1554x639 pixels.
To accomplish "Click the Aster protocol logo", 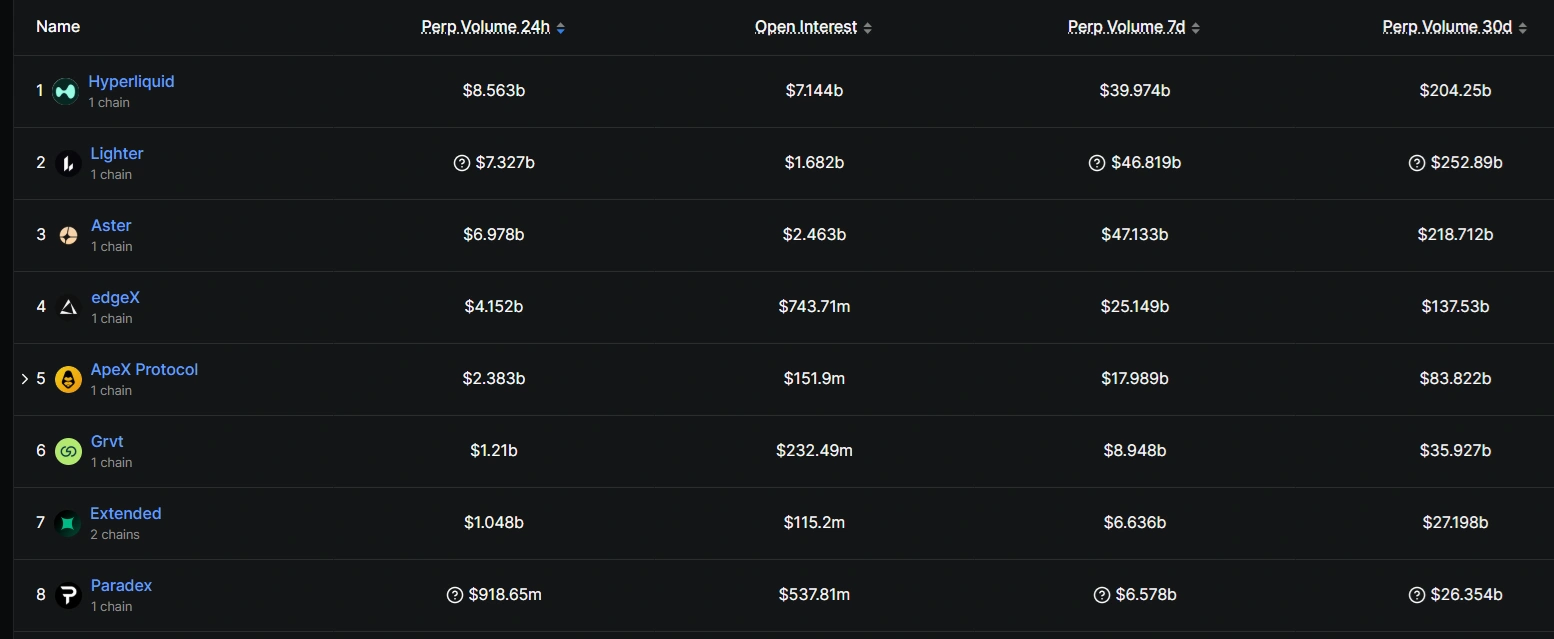I will point(67,234).
